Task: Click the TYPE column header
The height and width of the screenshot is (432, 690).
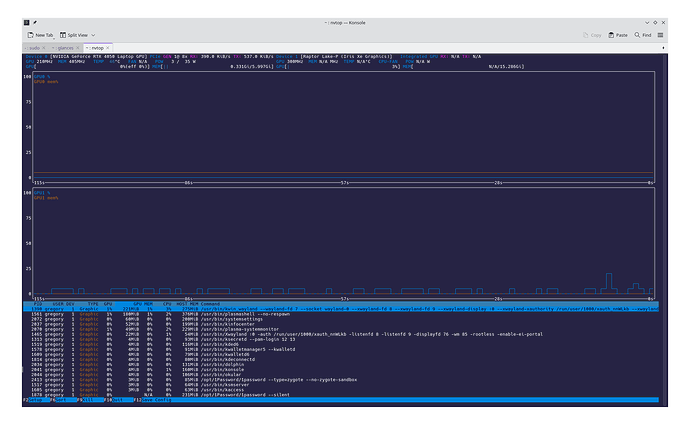Action: click(x=93, y=304)
